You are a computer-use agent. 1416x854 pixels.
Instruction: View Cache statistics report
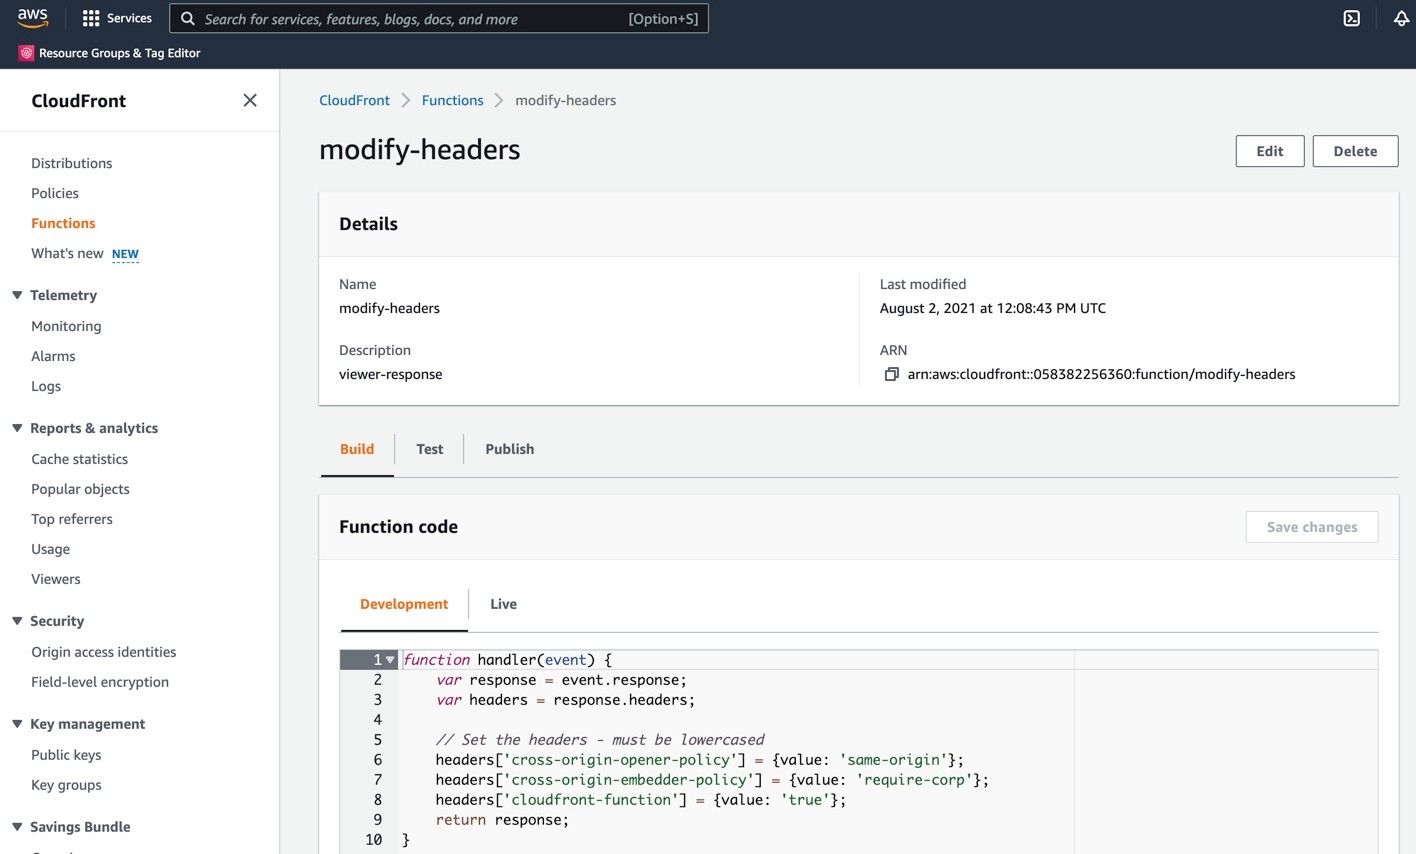[80, 459]
